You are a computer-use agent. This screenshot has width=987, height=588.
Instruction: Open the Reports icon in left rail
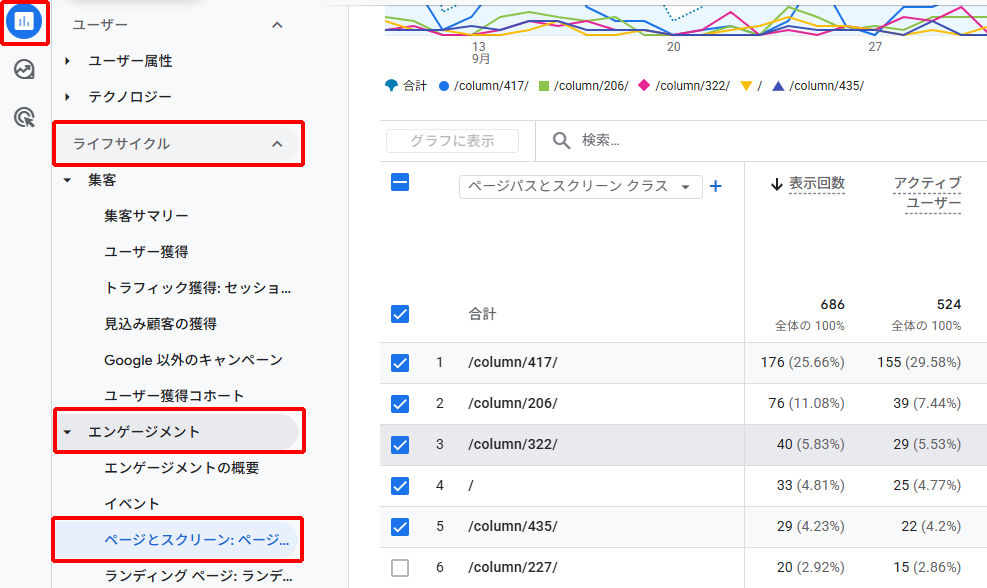click(x=24, y=21)
